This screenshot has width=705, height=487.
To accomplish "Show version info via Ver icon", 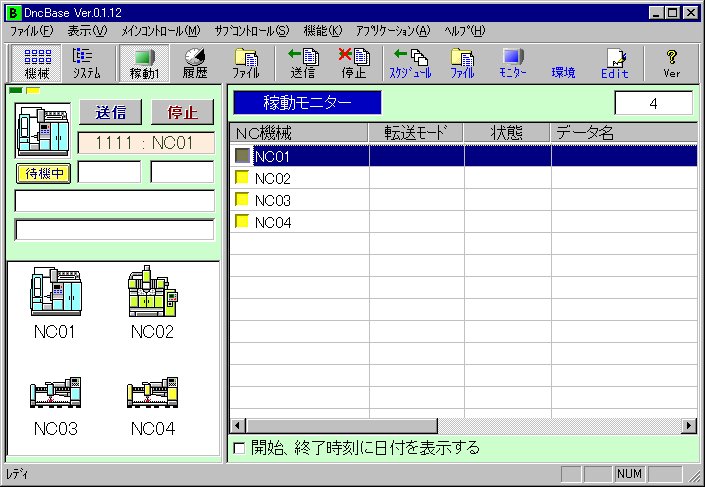I will coord(672,63).
